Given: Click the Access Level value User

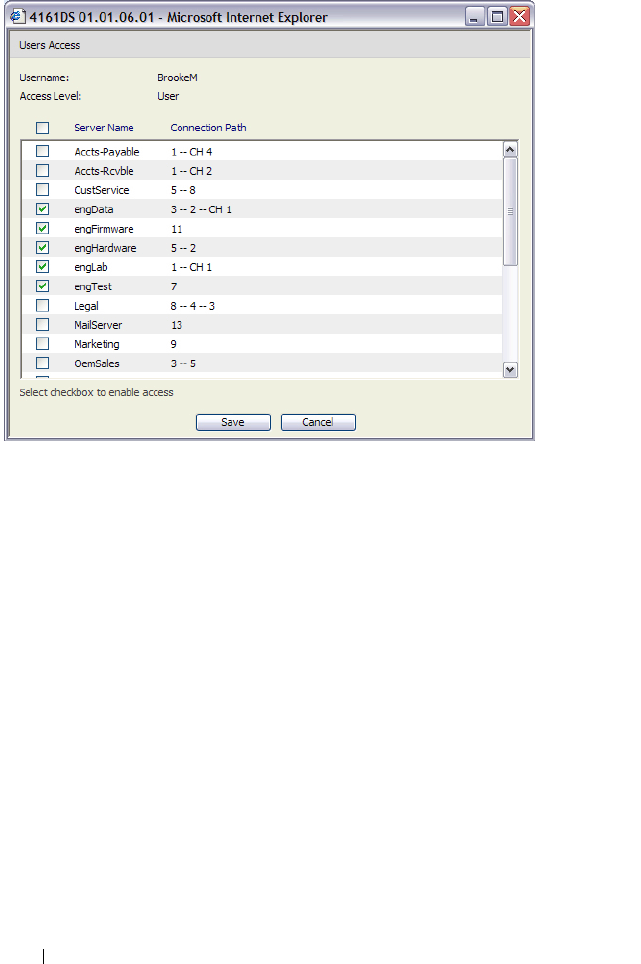Looking at the screenshot, I should coord(168,97).
